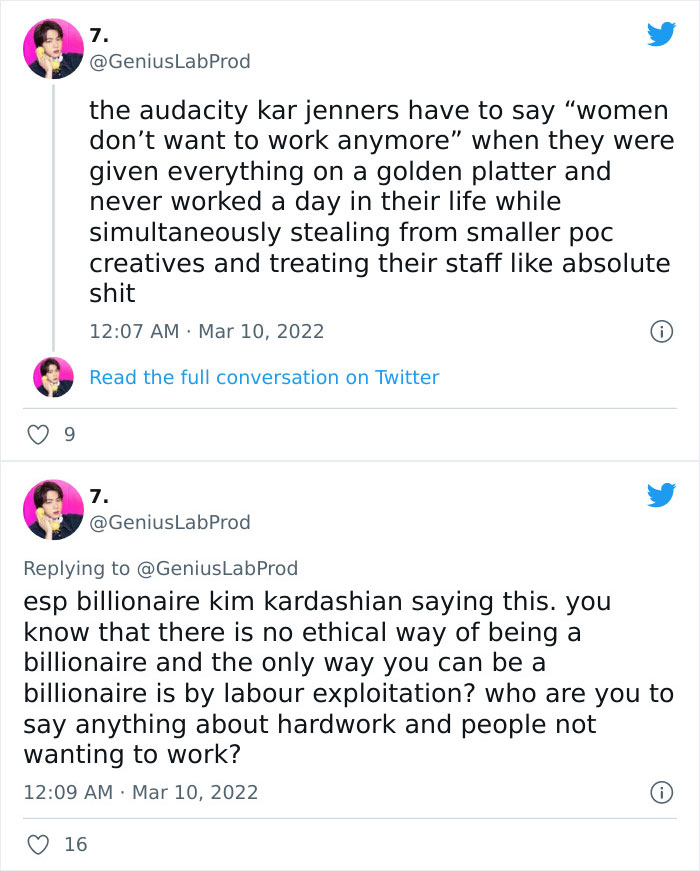700x871 pixels.
Task: Click the Twitter bird icon on the first tweet
Action: [662, 34]
